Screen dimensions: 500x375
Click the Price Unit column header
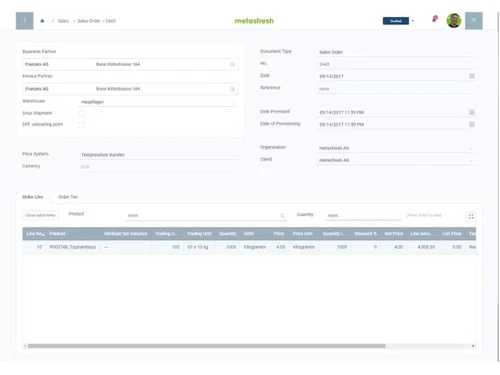(303, 234)
